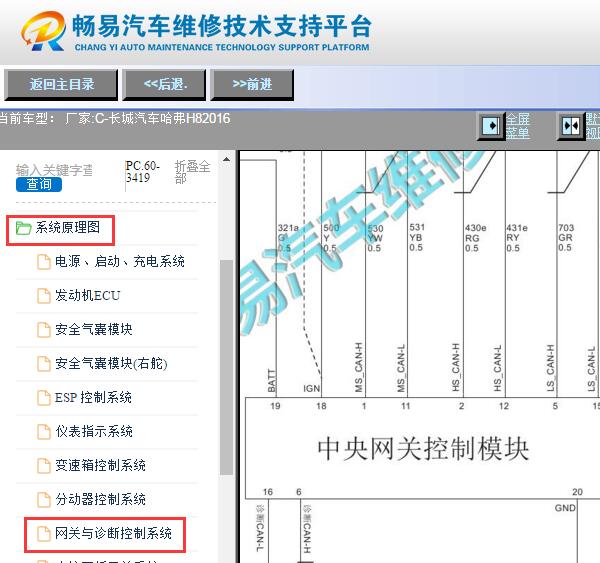
Task: Select the 分动器控制系统 entry
Action: click(100, 499)
